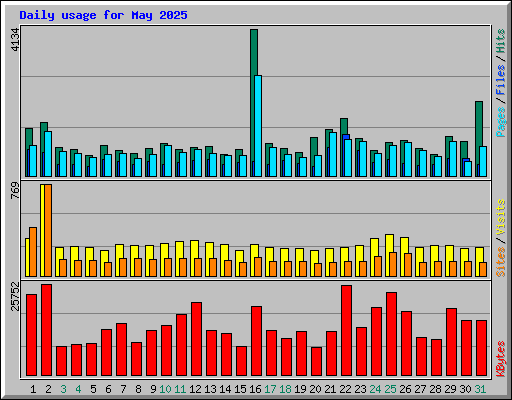Click green day label 31
This screenshot has height=400, width=512.
[480, 389]
